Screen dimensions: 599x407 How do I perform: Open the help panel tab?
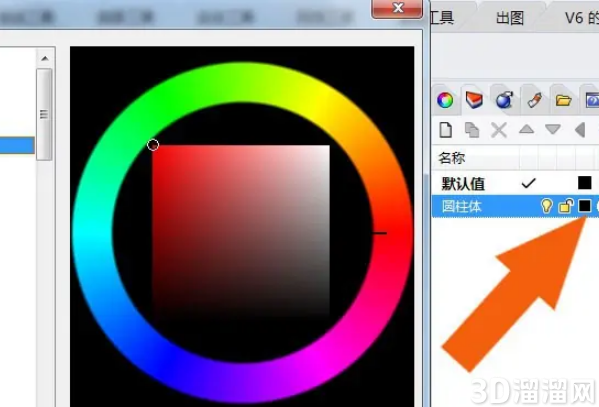point(592,100)
